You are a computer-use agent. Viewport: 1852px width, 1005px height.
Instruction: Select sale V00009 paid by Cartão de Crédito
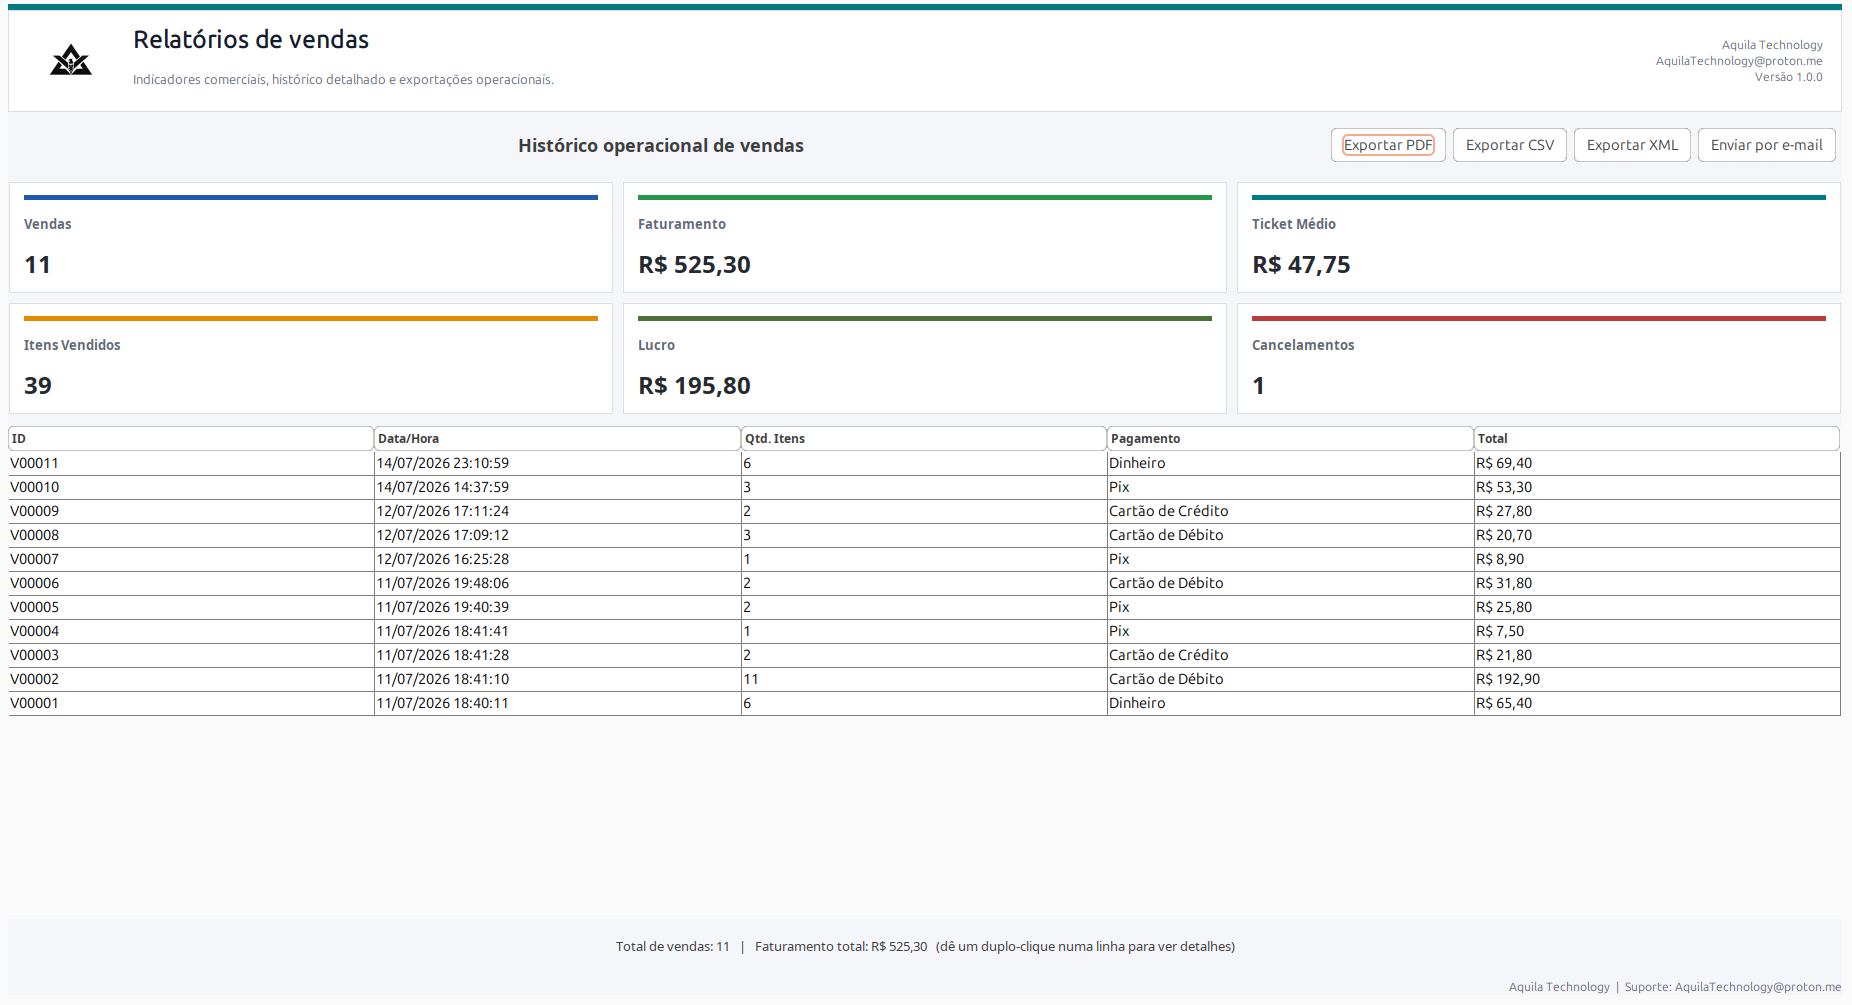click(x=925, y=511)
